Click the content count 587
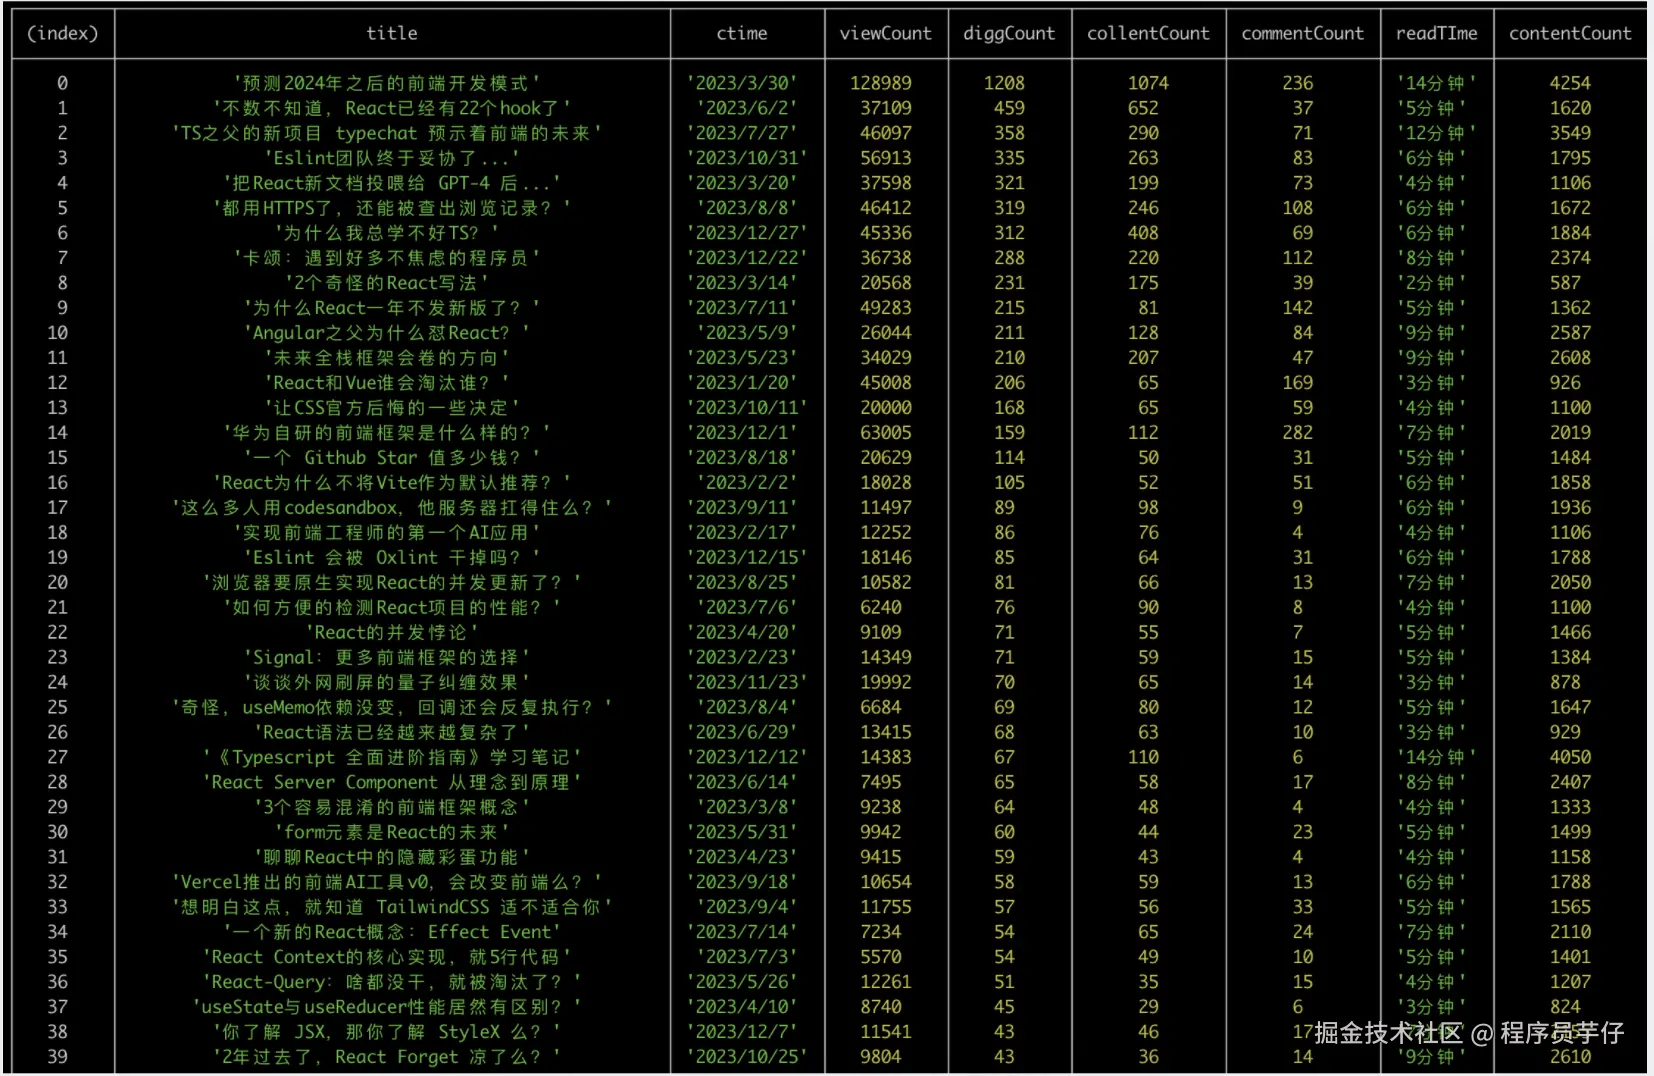1654x1076 pixels. [x=1565, y=283]
